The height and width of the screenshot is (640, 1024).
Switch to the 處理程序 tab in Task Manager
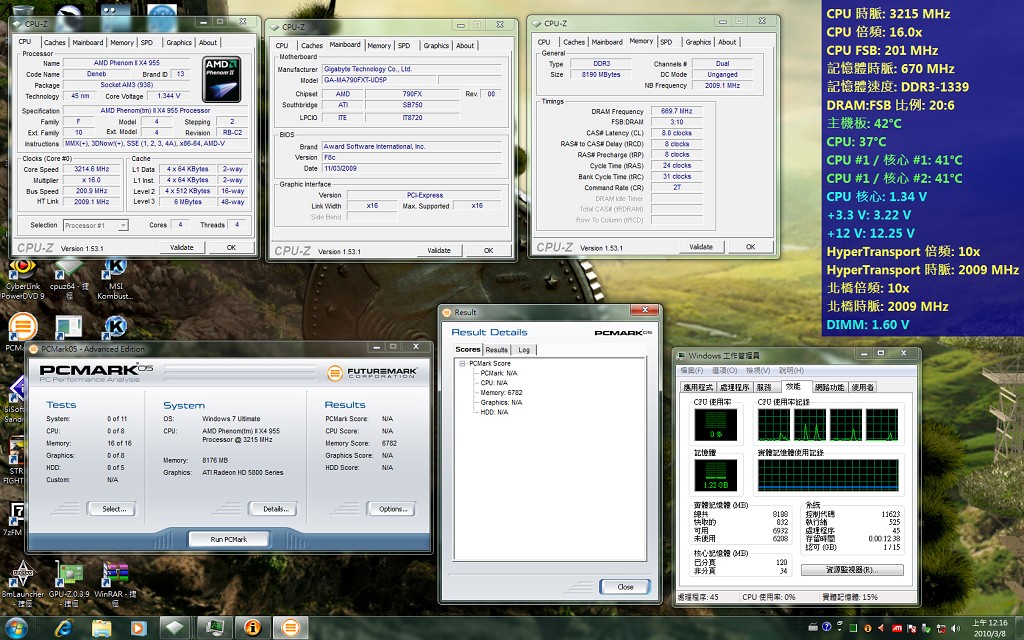[734, 387]
